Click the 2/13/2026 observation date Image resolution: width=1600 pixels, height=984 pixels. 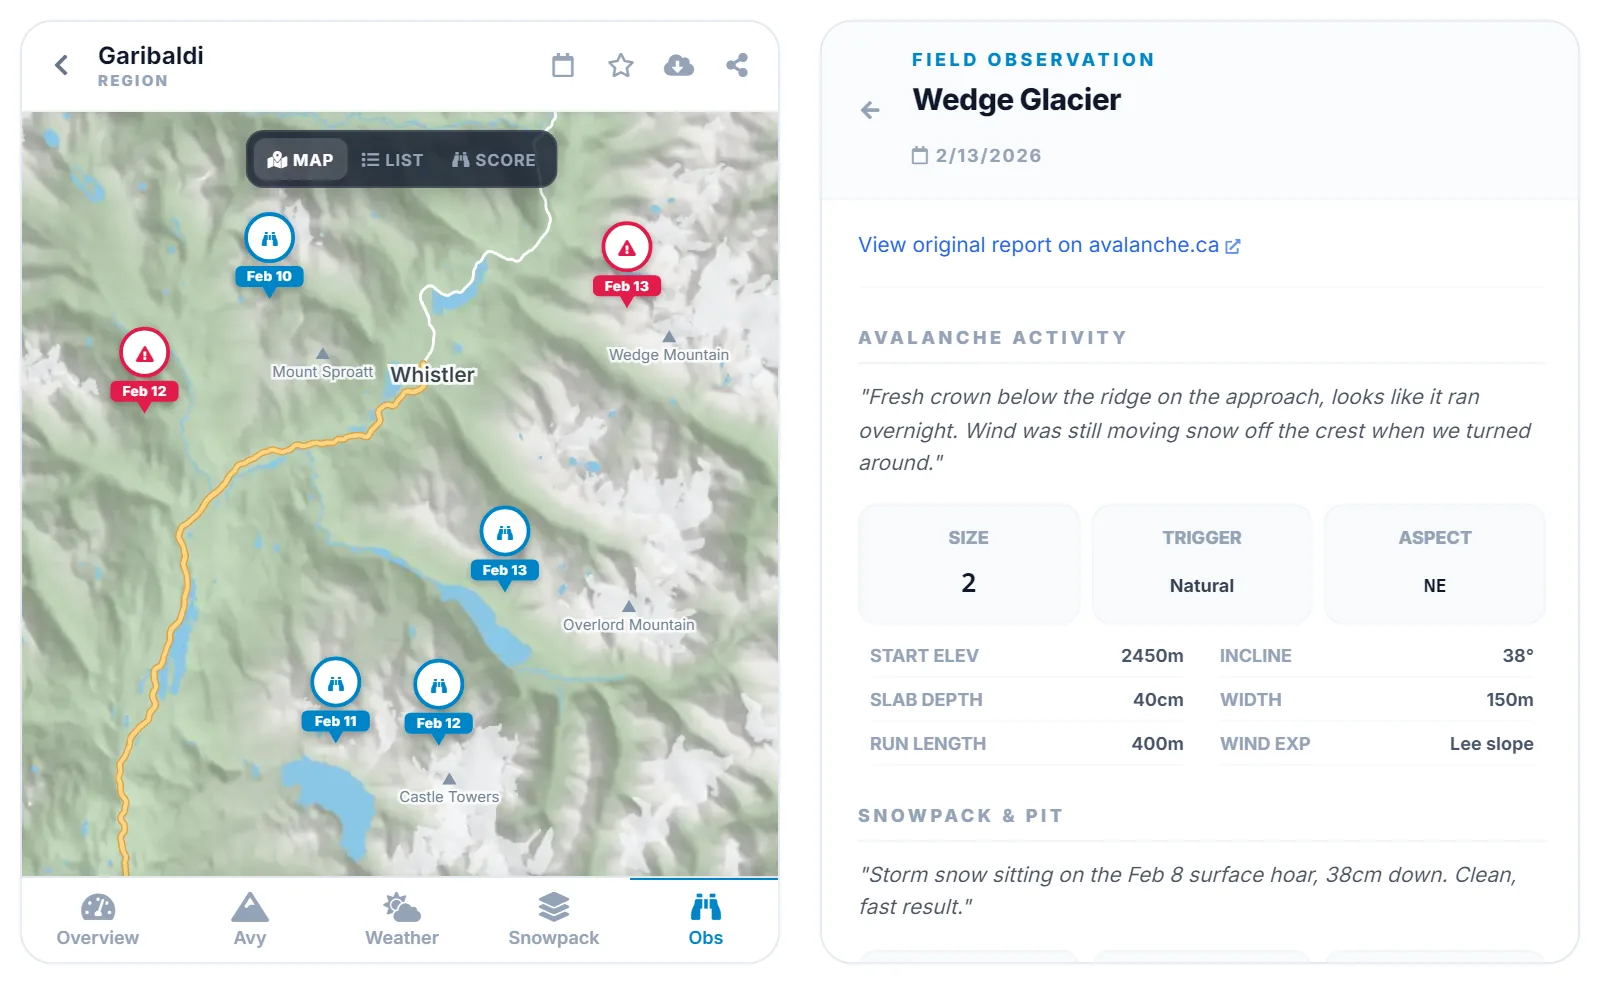[977, 156]
